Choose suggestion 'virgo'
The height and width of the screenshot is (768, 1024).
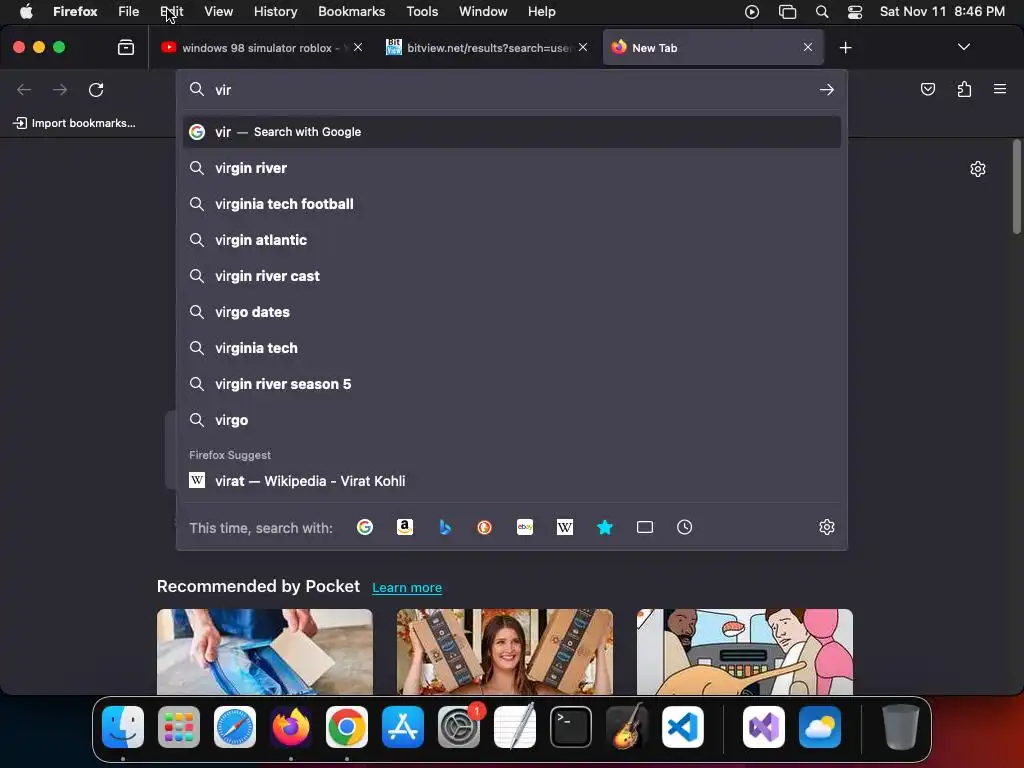[511, 420]
